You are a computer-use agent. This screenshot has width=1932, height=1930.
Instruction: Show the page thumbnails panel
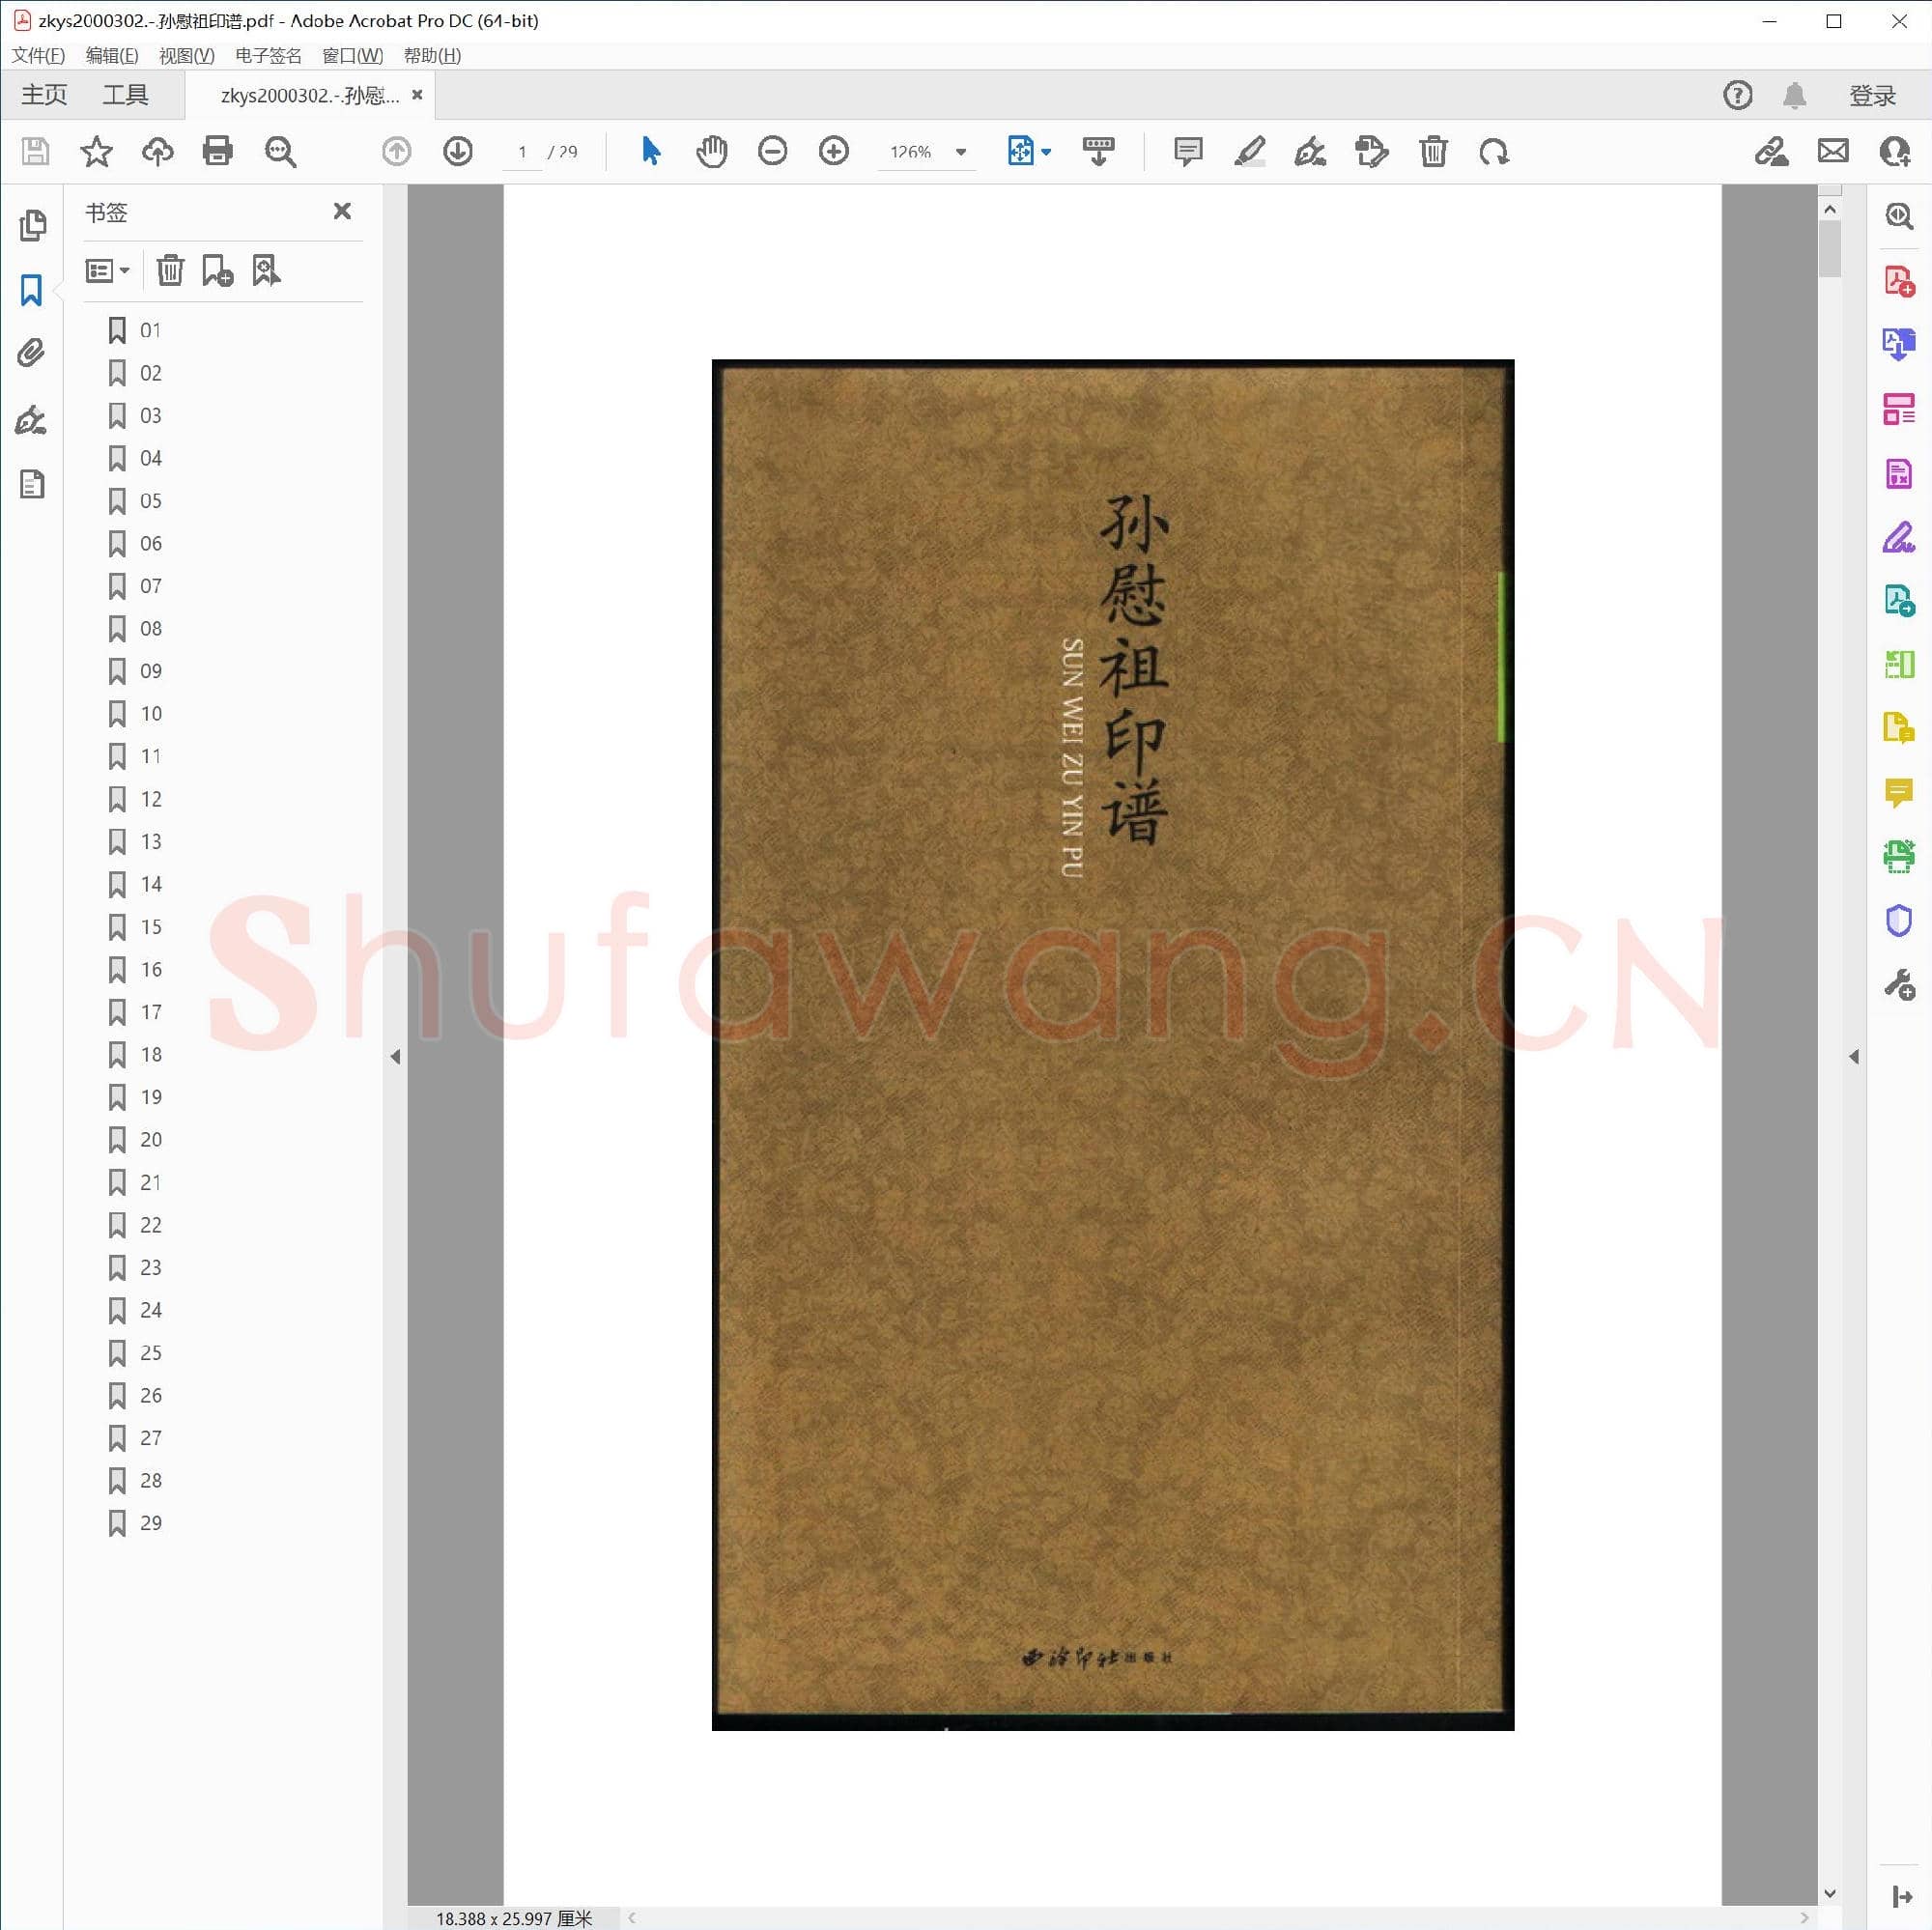(33, 226)
